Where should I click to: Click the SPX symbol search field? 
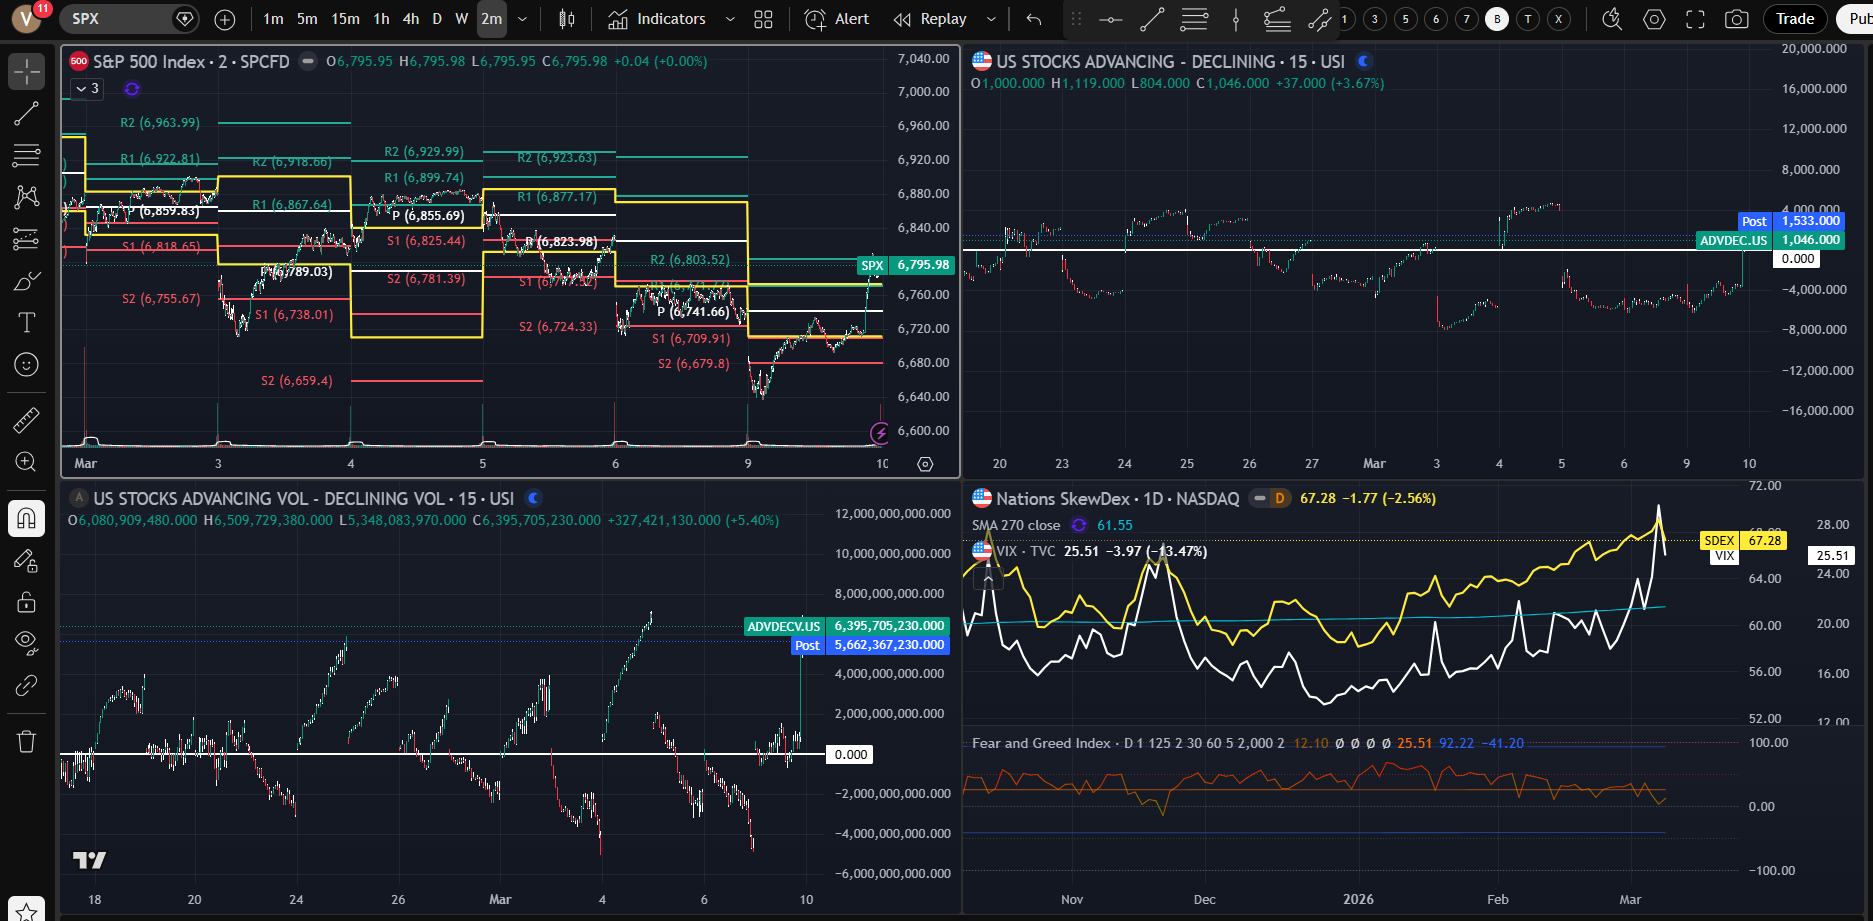[118, 19]
